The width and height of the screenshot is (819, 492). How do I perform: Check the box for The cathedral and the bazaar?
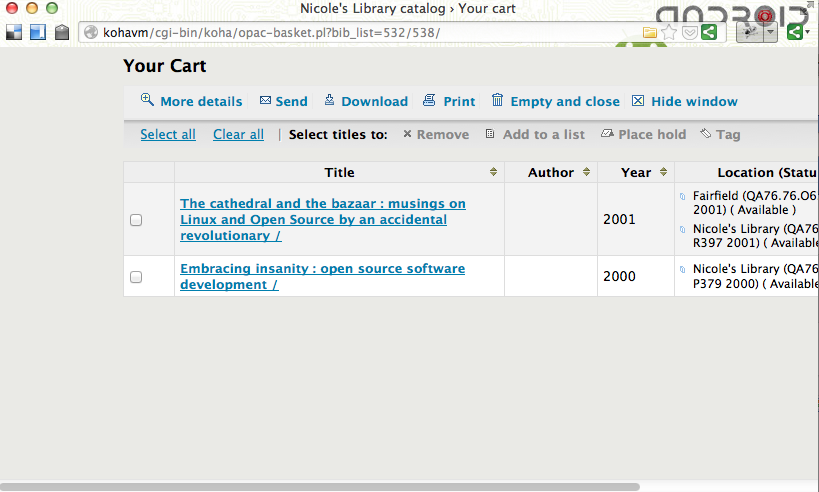pos(136,220)
